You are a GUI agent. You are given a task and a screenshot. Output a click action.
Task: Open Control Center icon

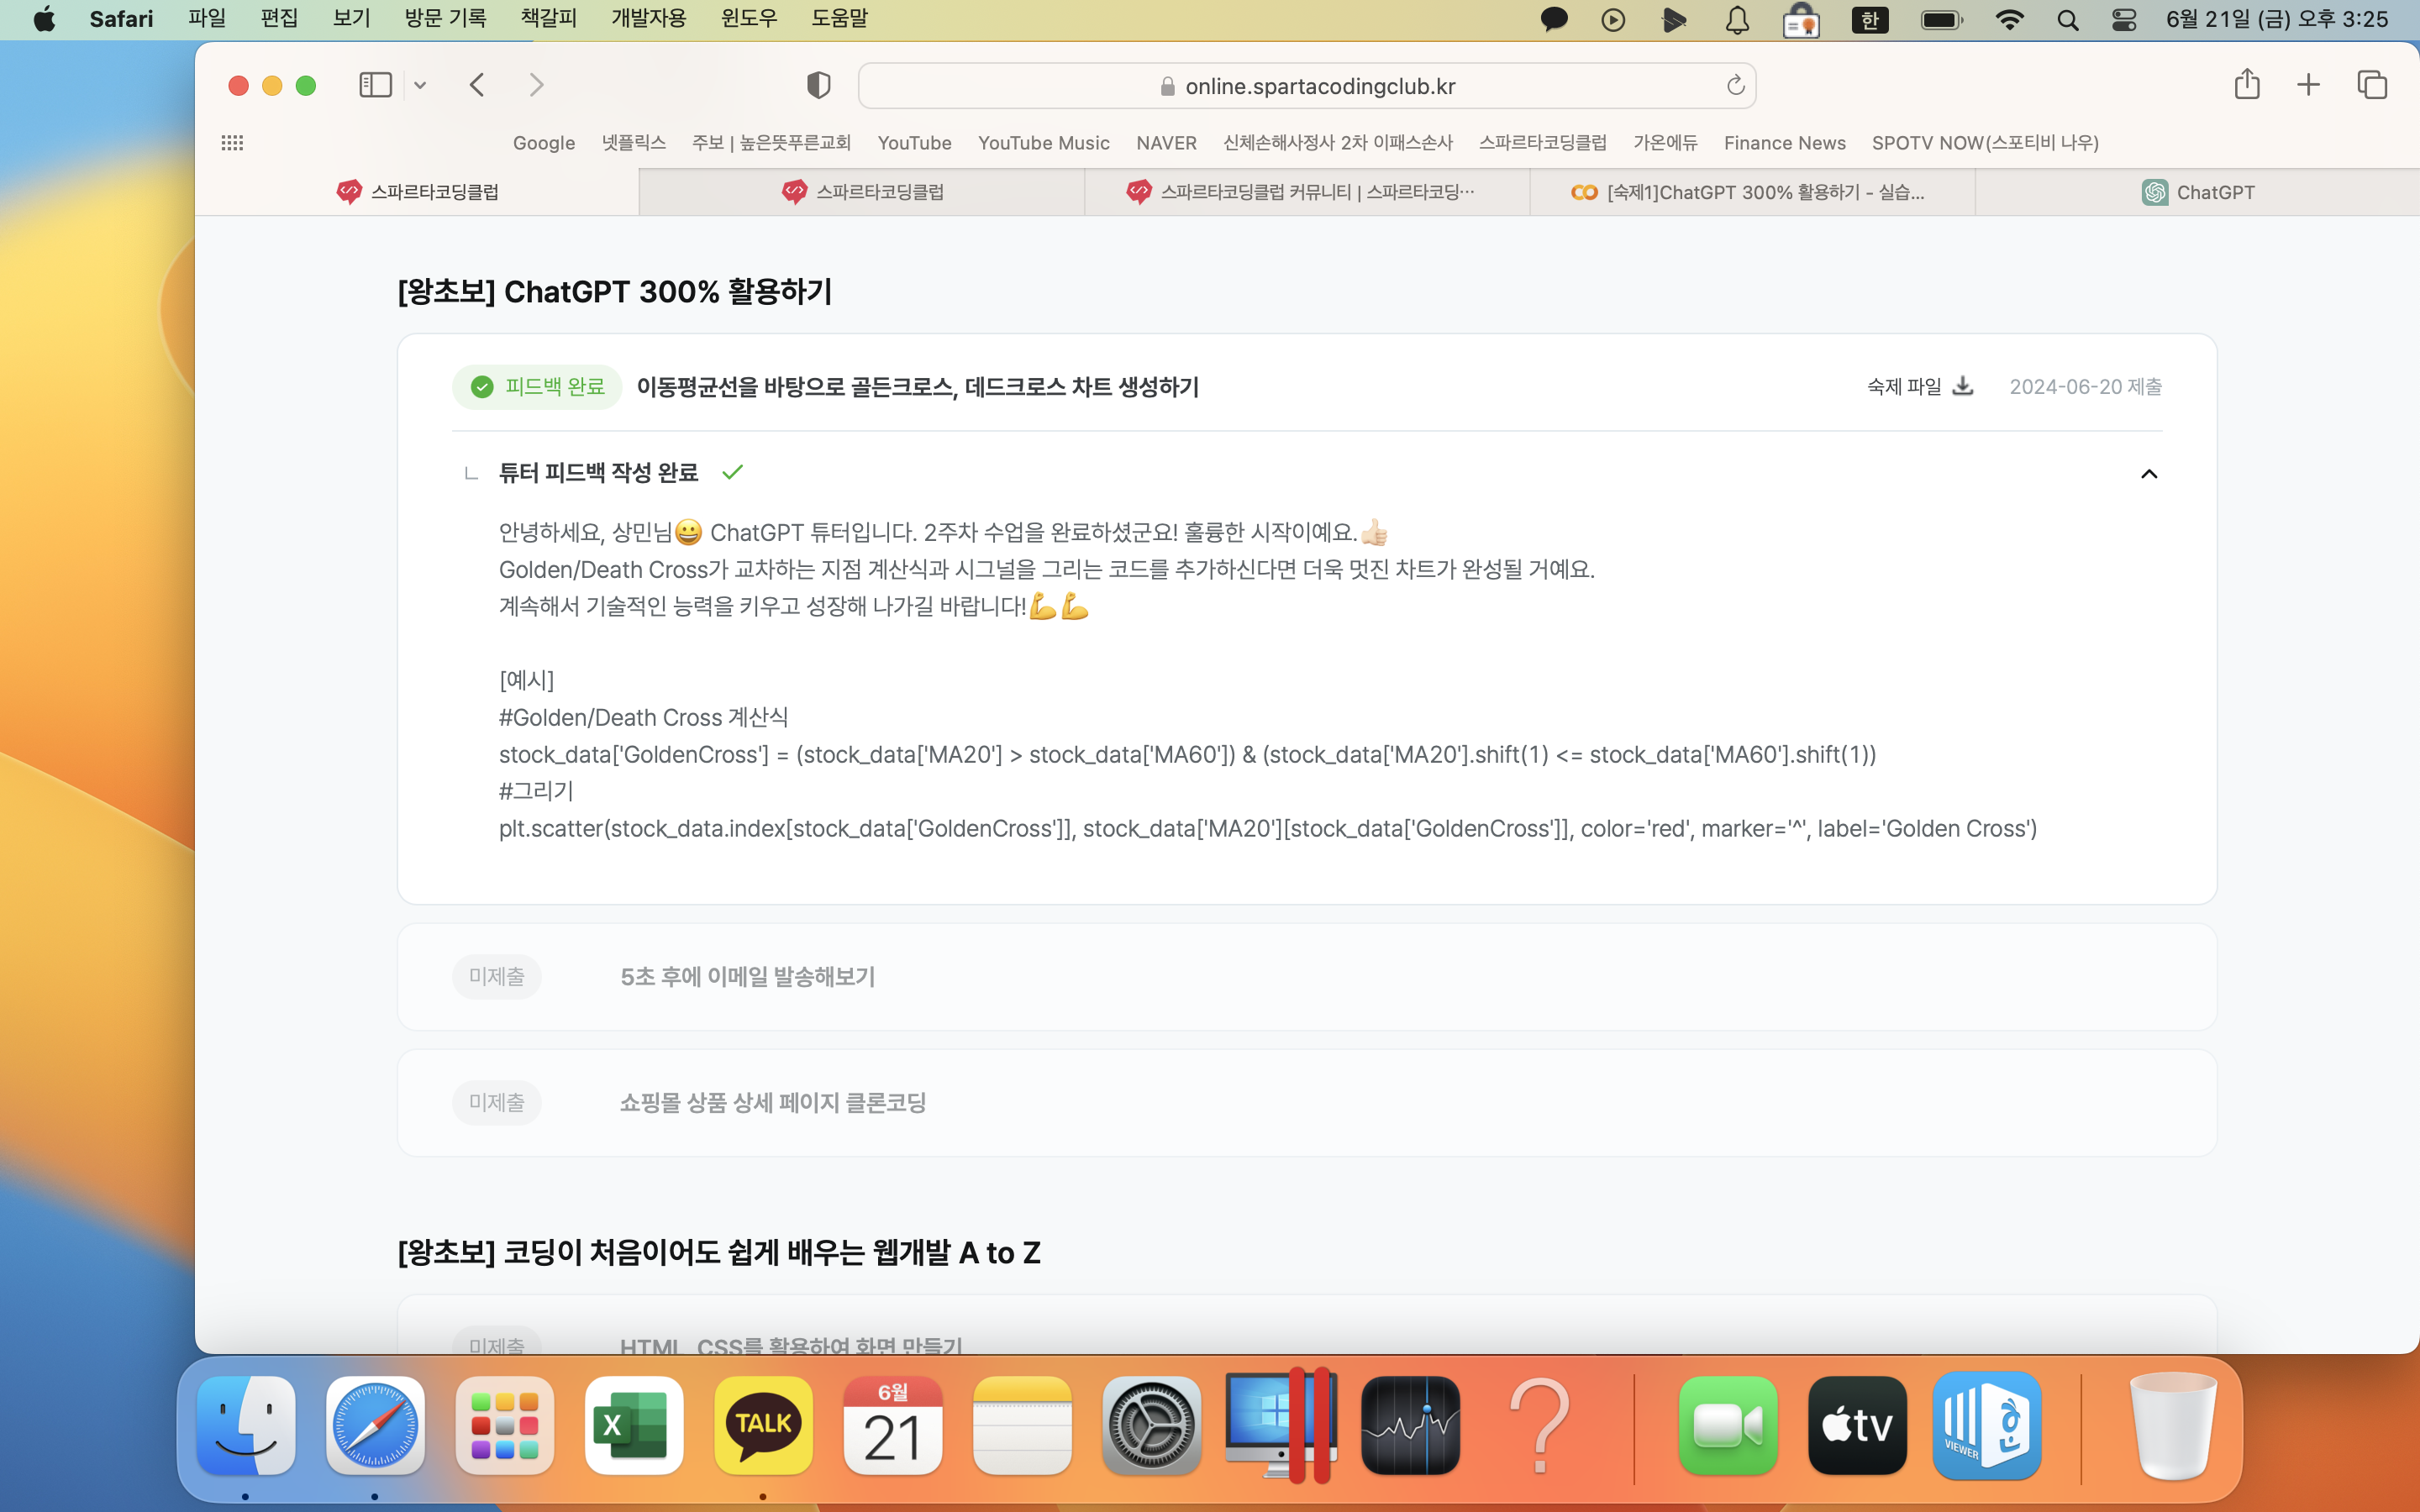point(2124,19)
